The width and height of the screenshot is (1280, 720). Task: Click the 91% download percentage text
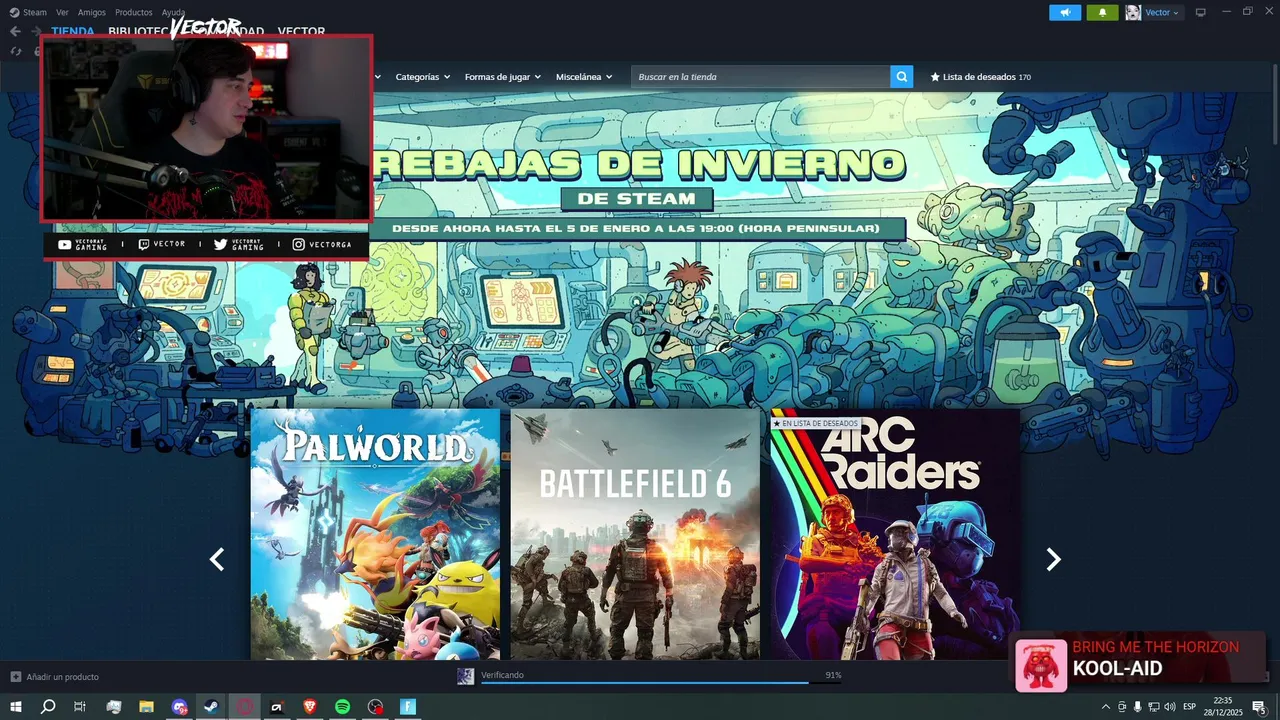click(x=833, y=676)
